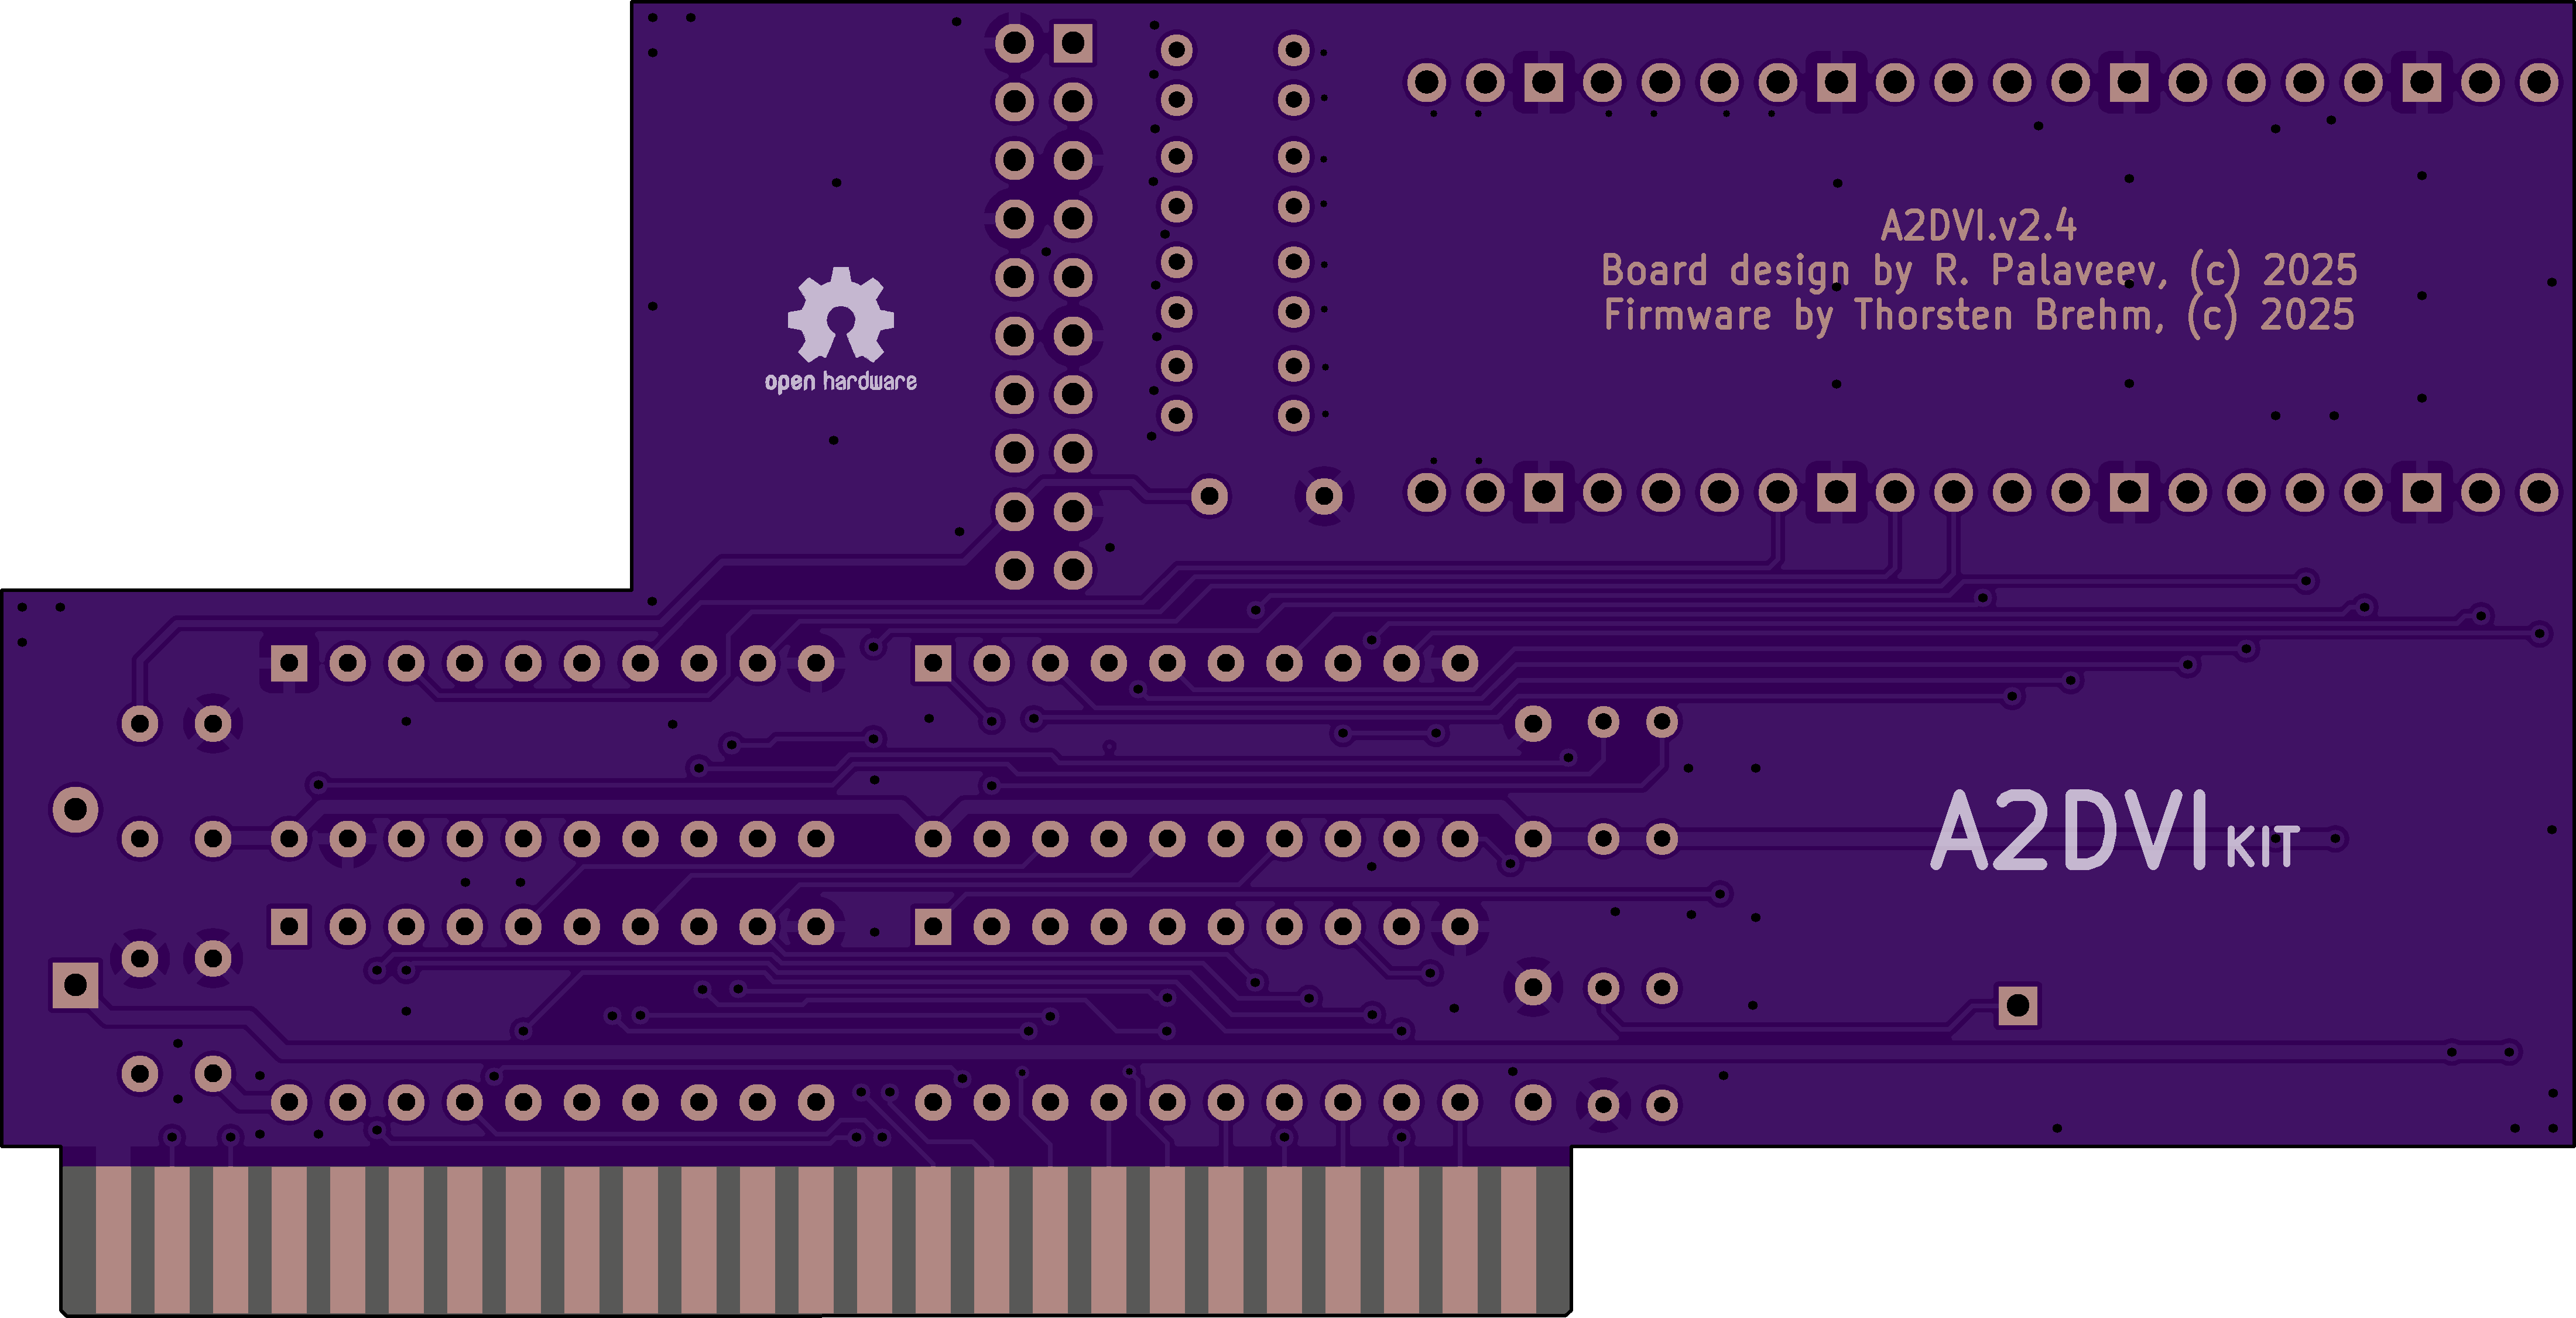Click the isolated square pad below A2DVI KIT
Image resolution: width=2576 pixels, height=1318 pixels.
pyautogui.click(x=2018, y=1006)
